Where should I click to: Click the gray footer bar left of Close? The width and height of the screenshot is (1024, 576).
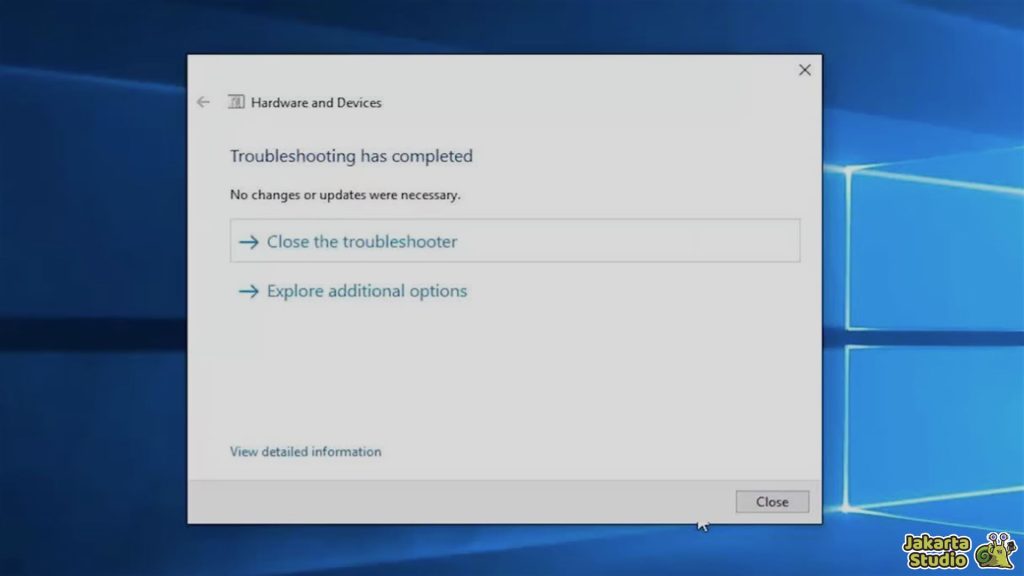[x=450, y=502]
